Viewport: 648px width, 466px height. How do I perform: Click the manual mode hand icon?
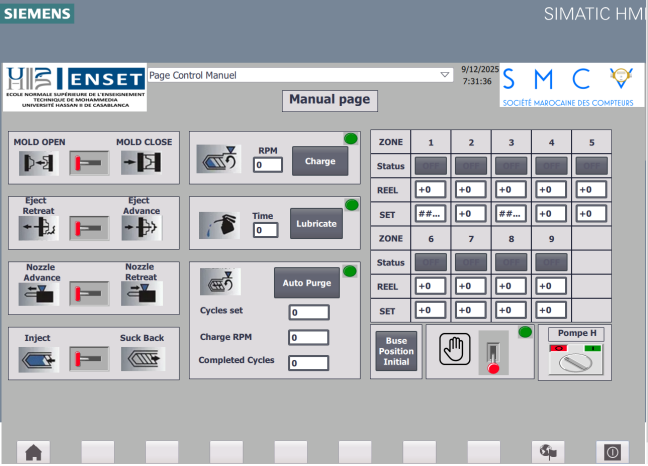pos(455,350)
